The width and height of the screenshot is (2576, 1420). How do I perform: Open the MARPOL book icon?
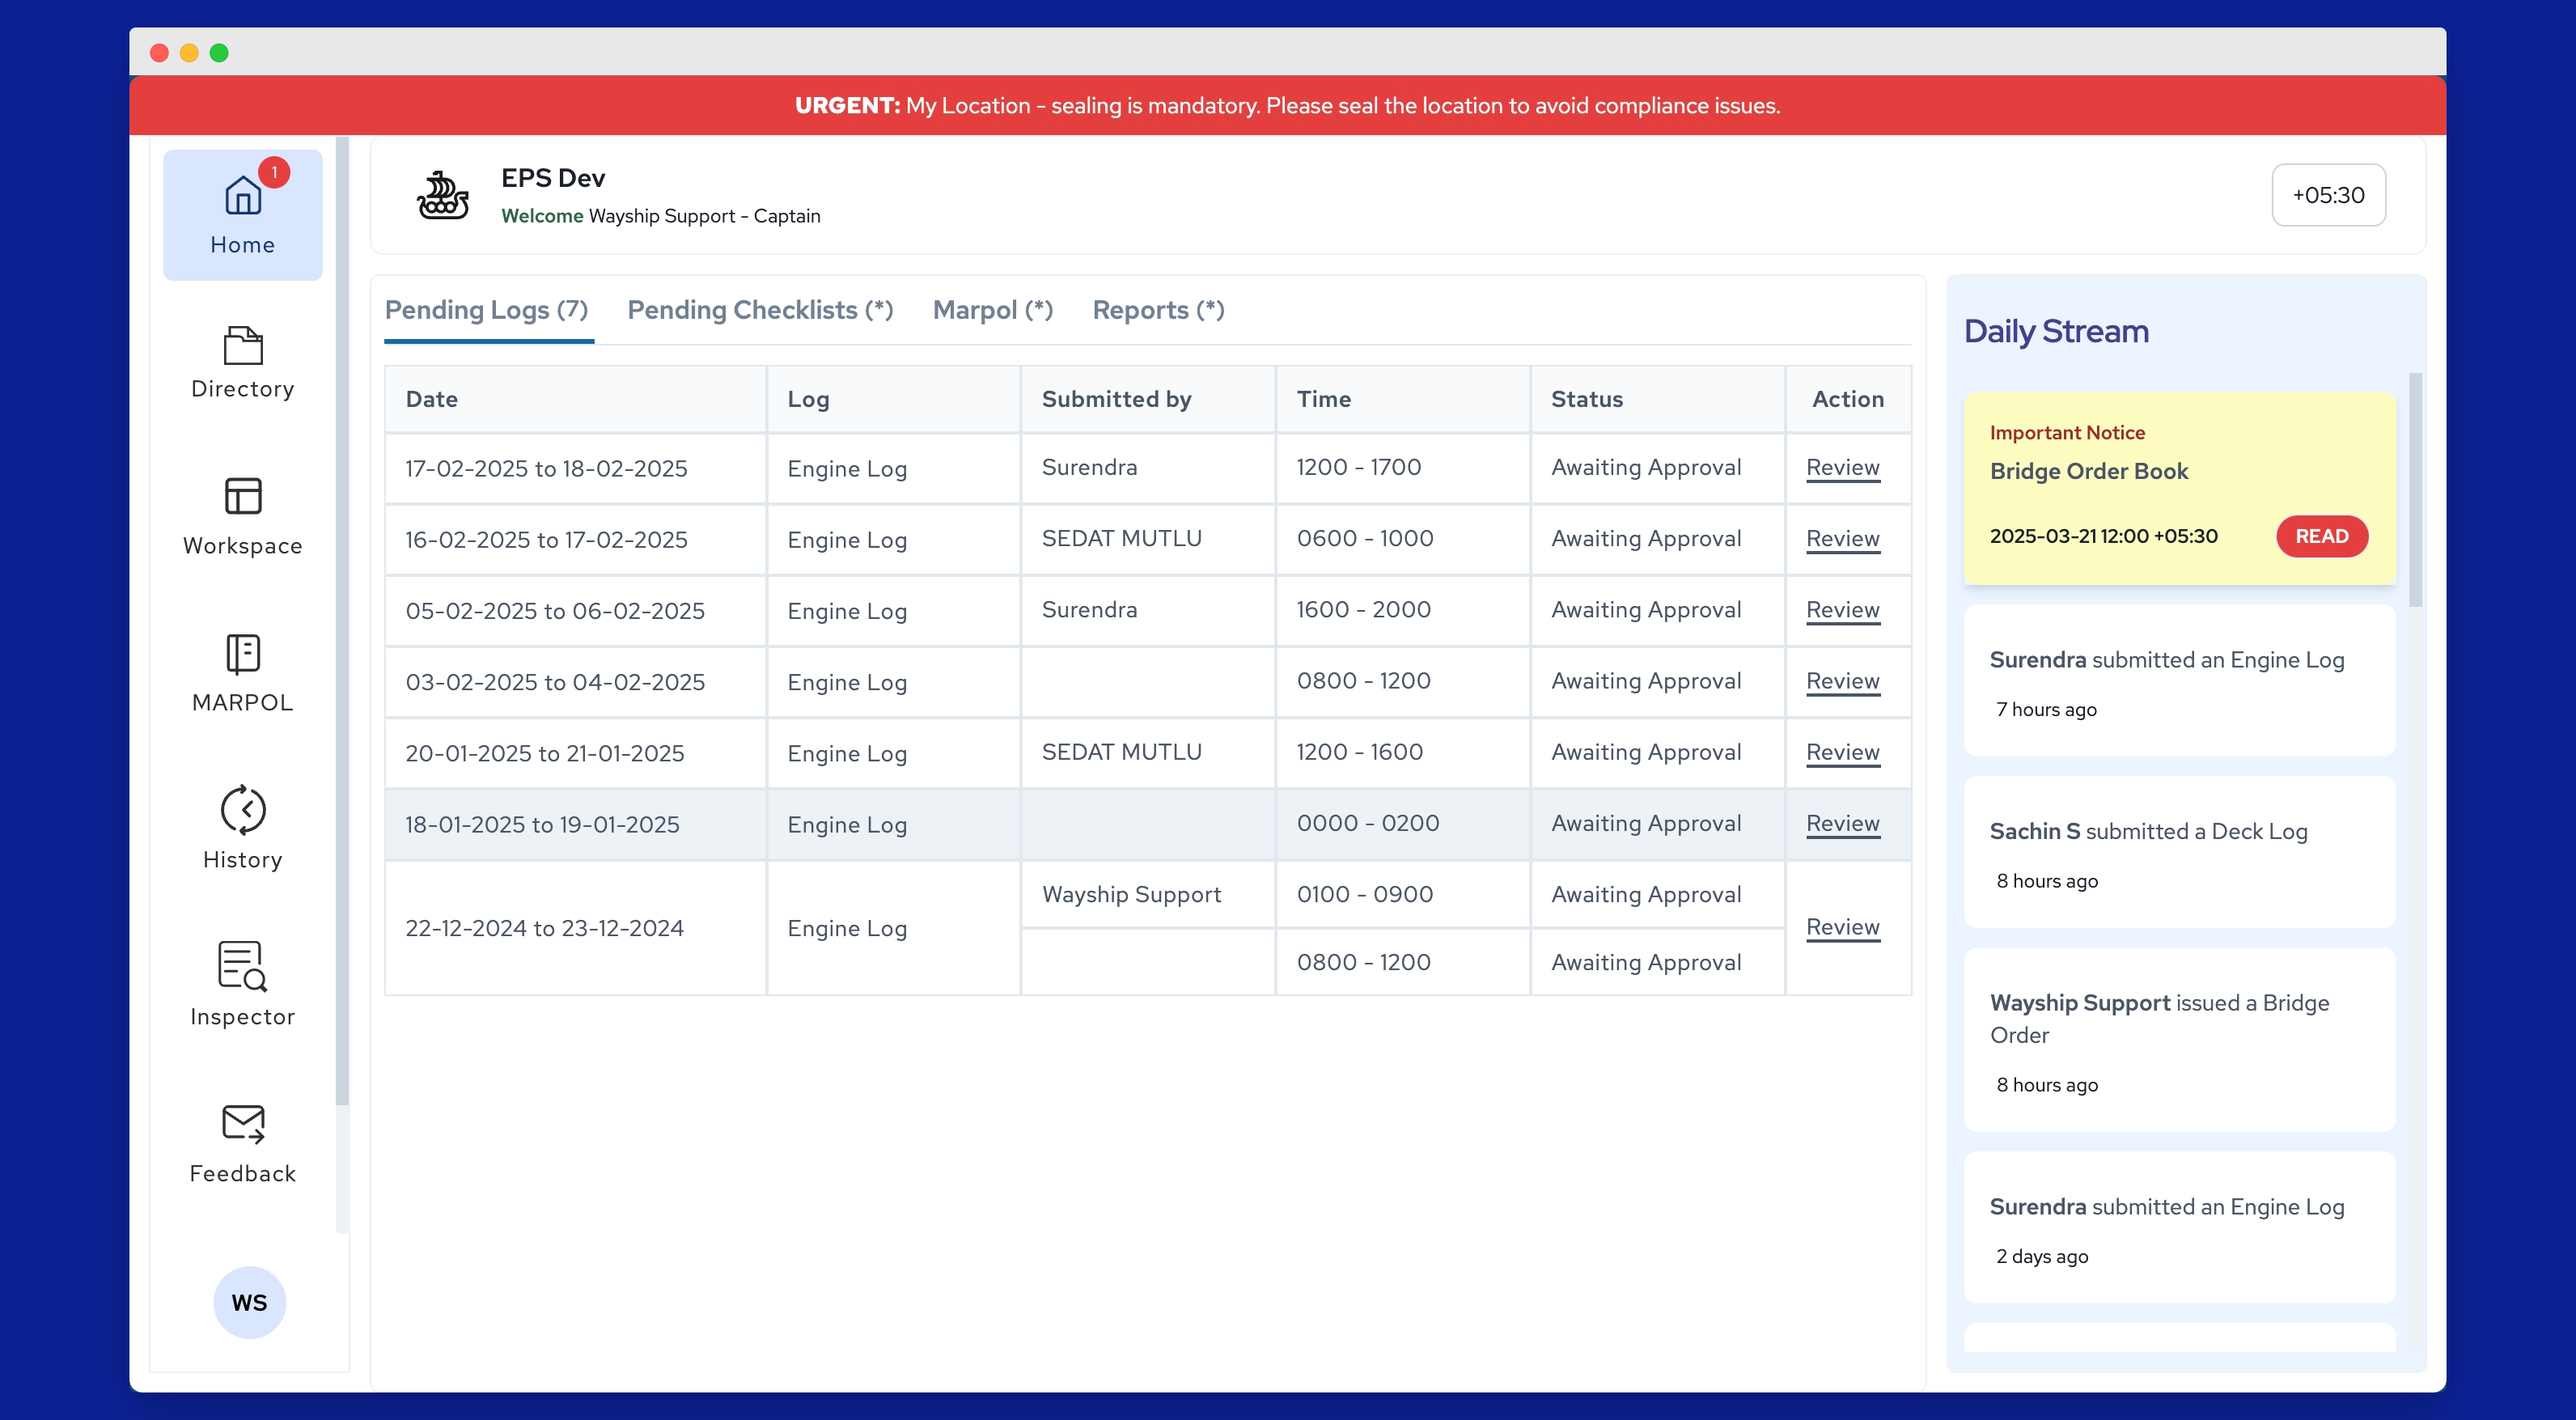coord(242,654)
